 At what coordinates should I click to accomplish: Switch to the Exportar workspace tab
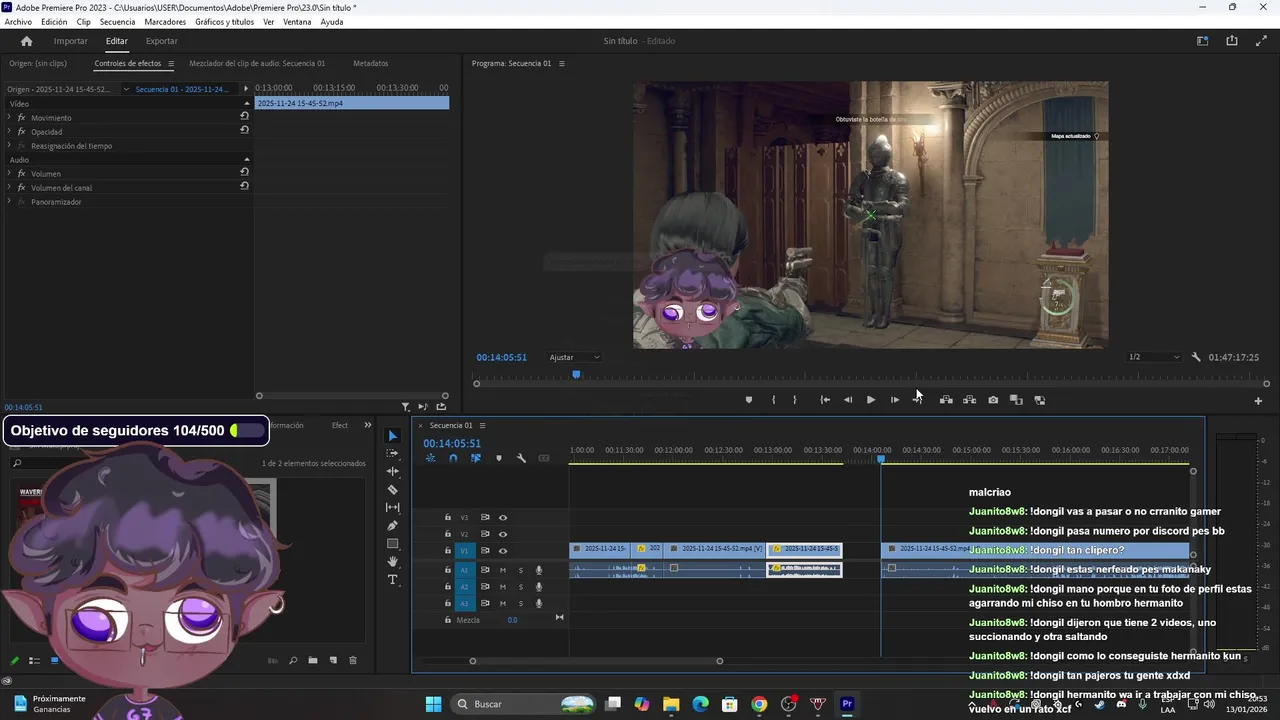(x=162, y=41)
